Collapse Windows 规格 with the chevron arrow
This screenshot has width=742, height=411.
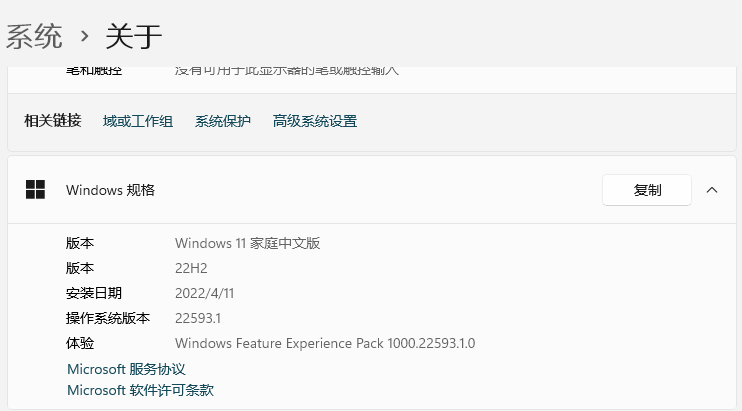(712, 189)
